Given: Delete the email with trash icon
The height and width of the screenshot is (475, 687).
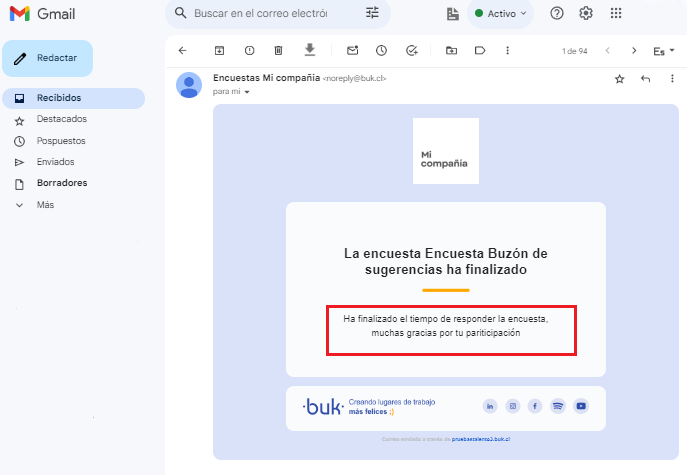Looking at the screenshot, I should click(x=279, y=50).
